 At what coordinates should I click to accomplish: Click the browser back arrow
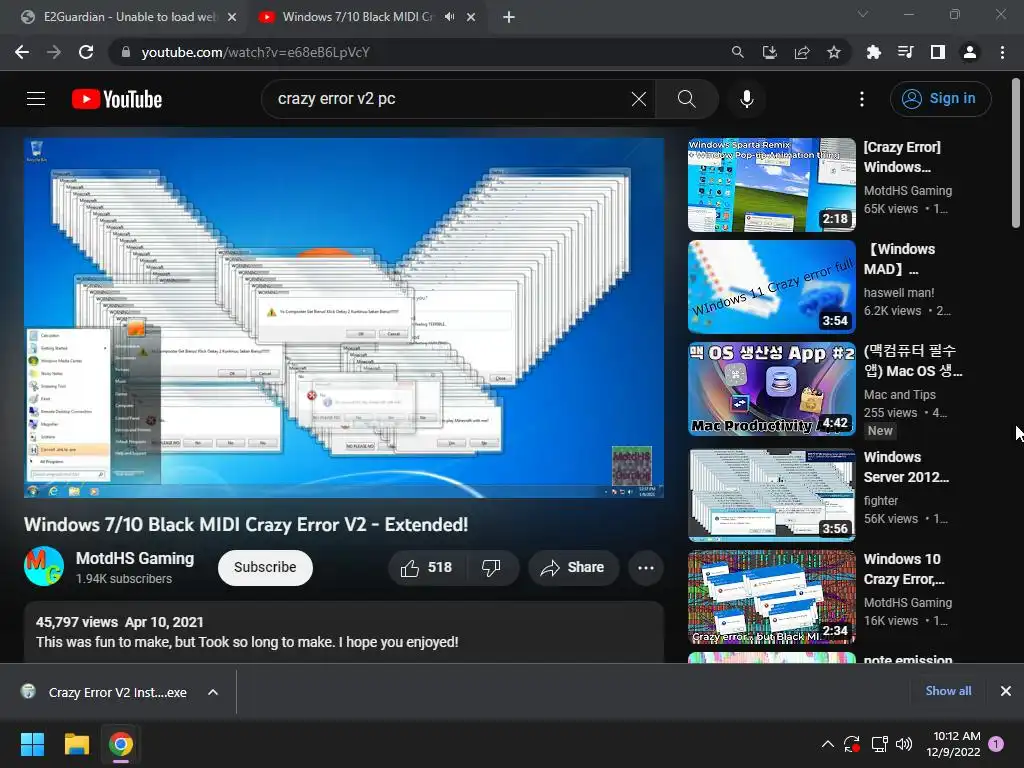tap(22, 52)
